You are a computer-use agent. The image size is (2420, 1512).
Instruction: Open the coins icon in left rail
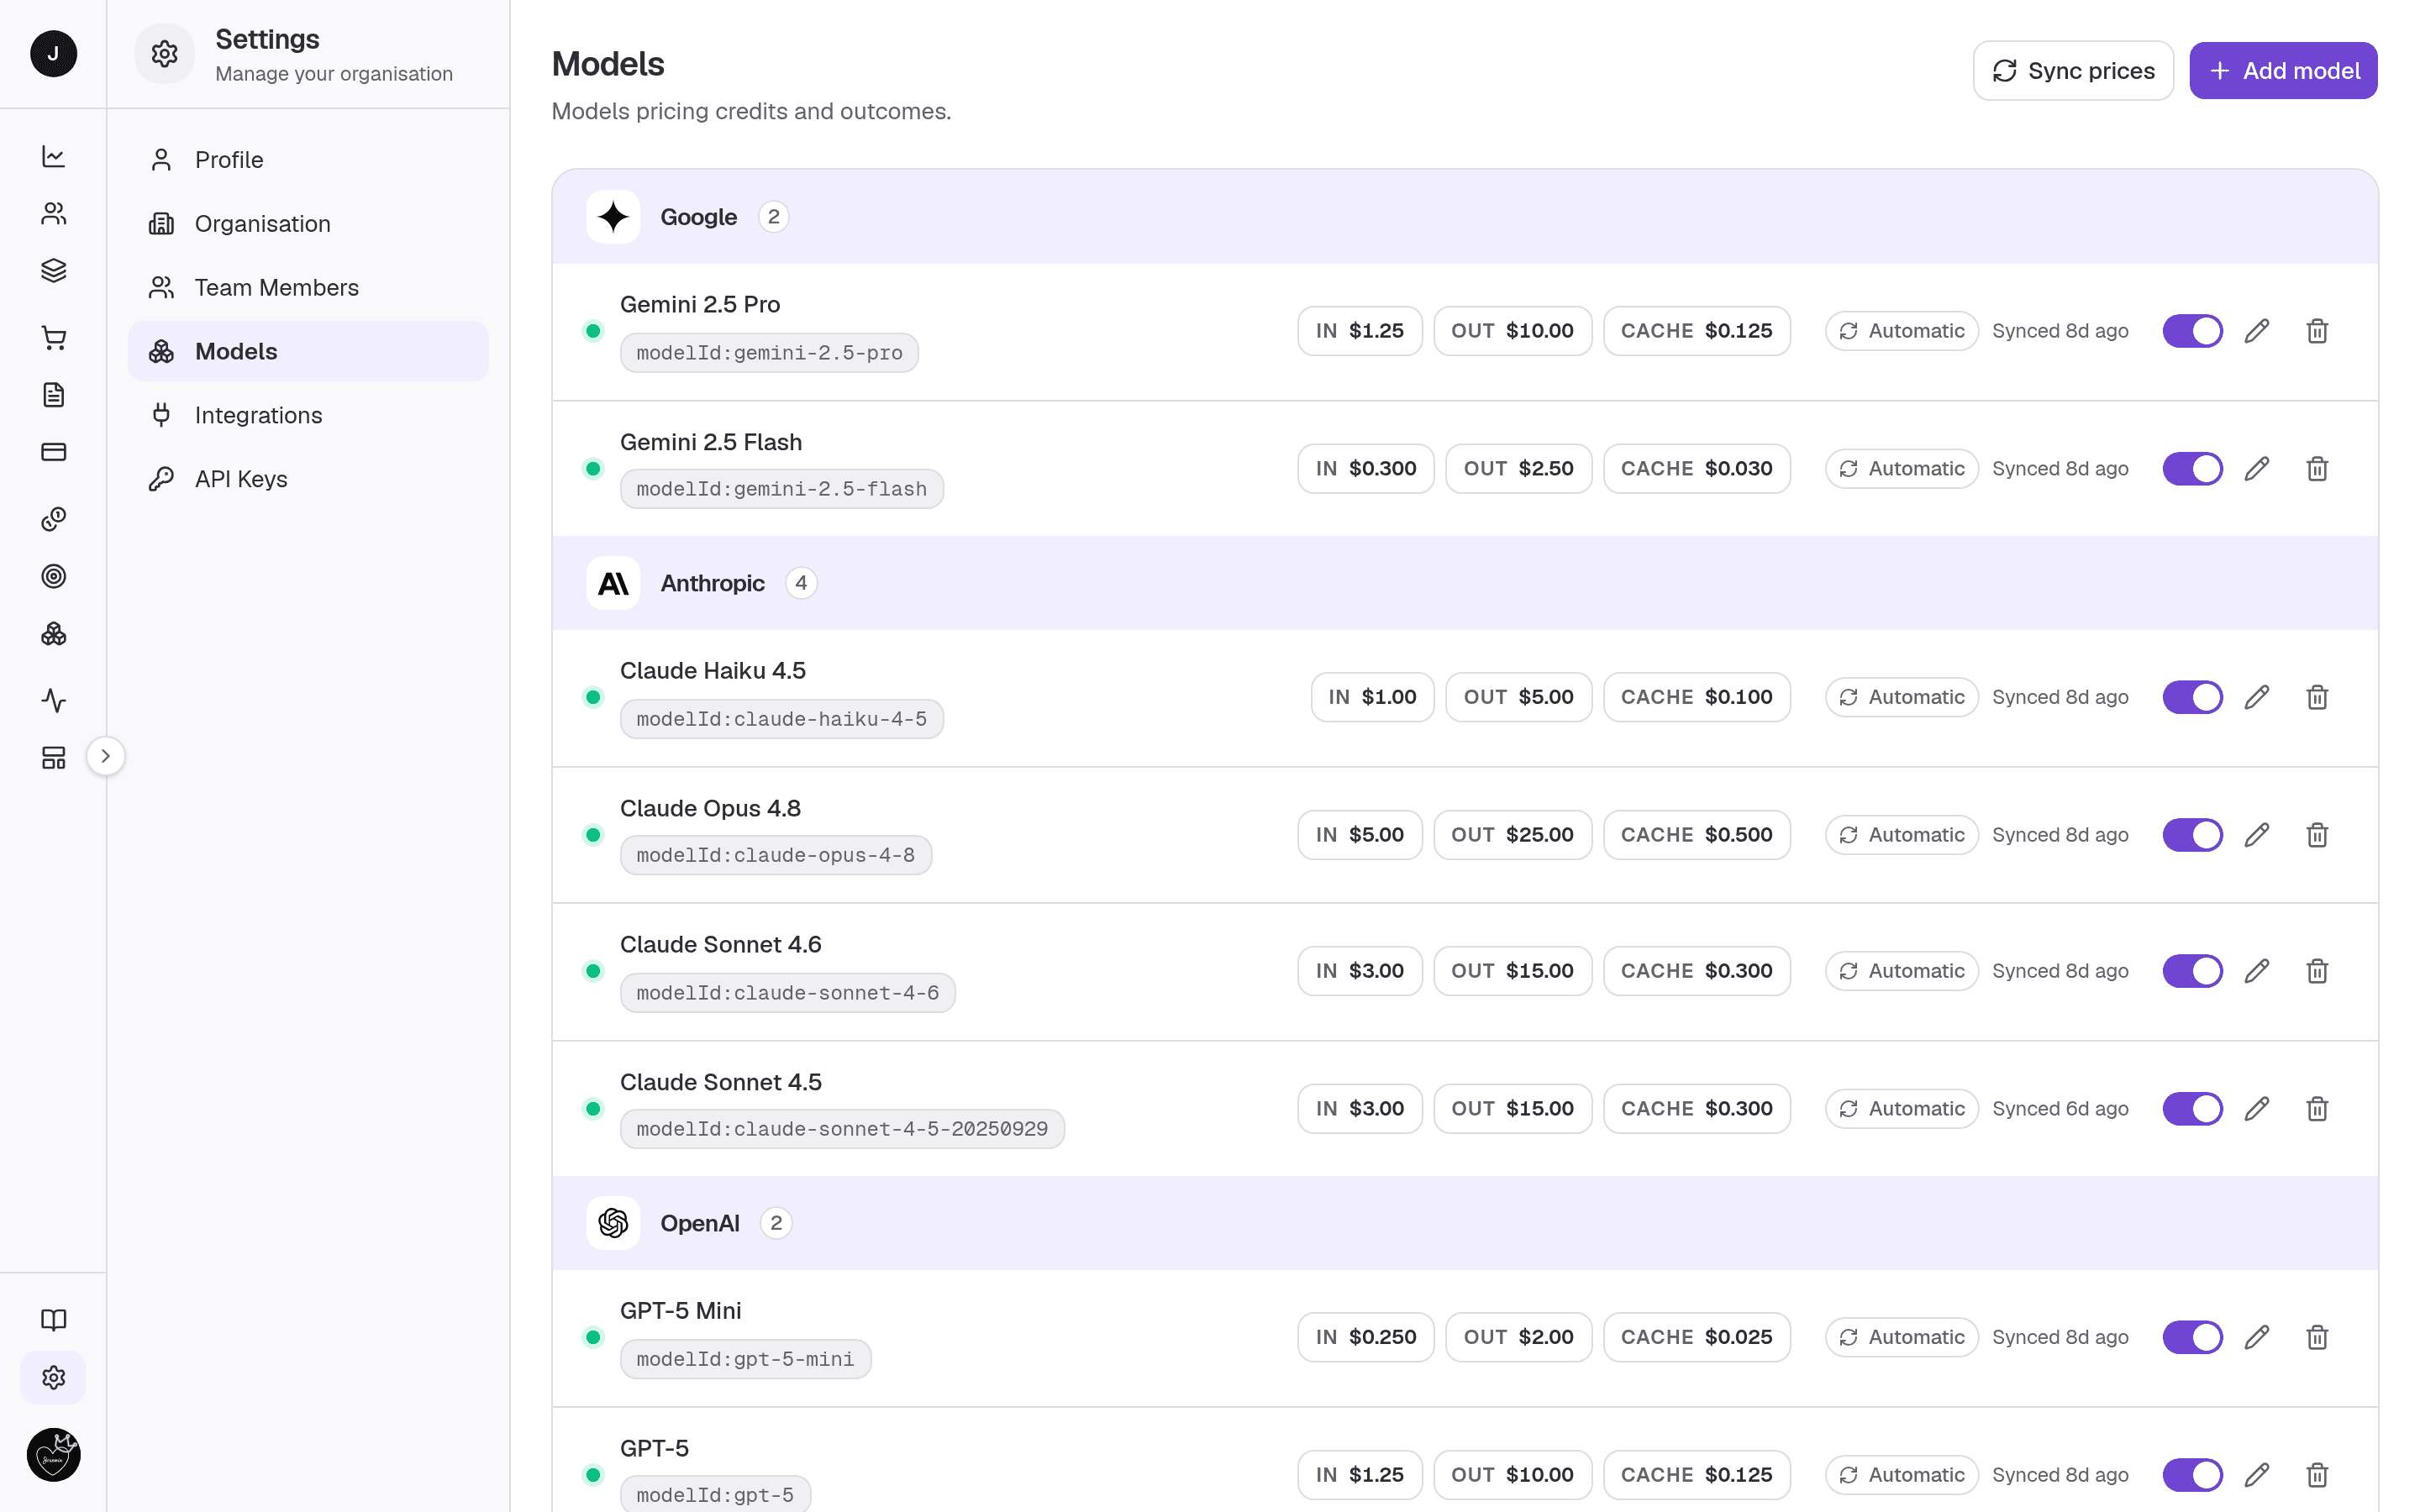(x=53, y=518)
